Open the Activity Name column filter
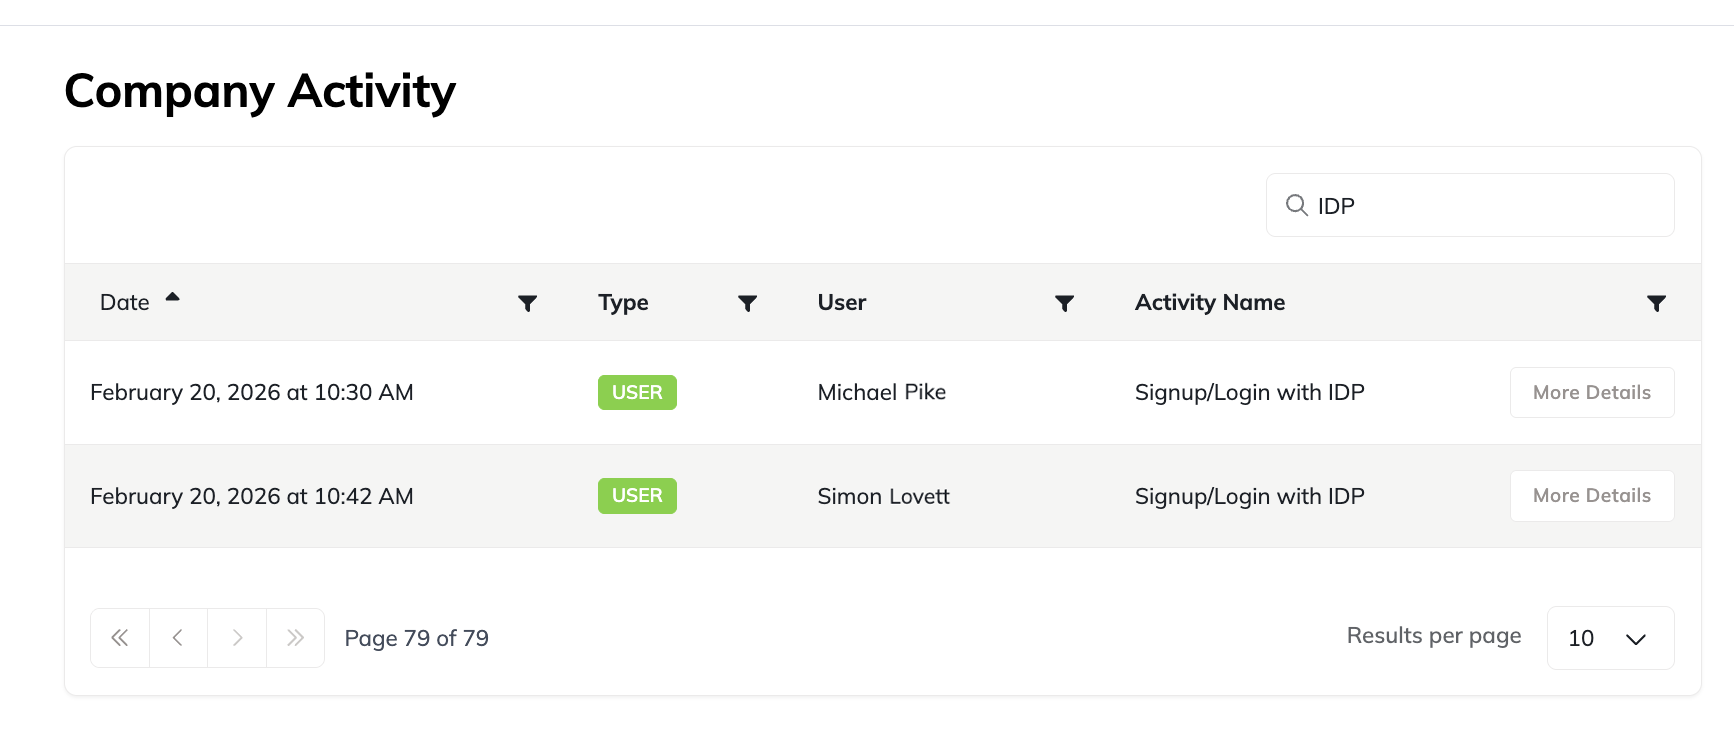1734x741 pixels. (1657, 302)
